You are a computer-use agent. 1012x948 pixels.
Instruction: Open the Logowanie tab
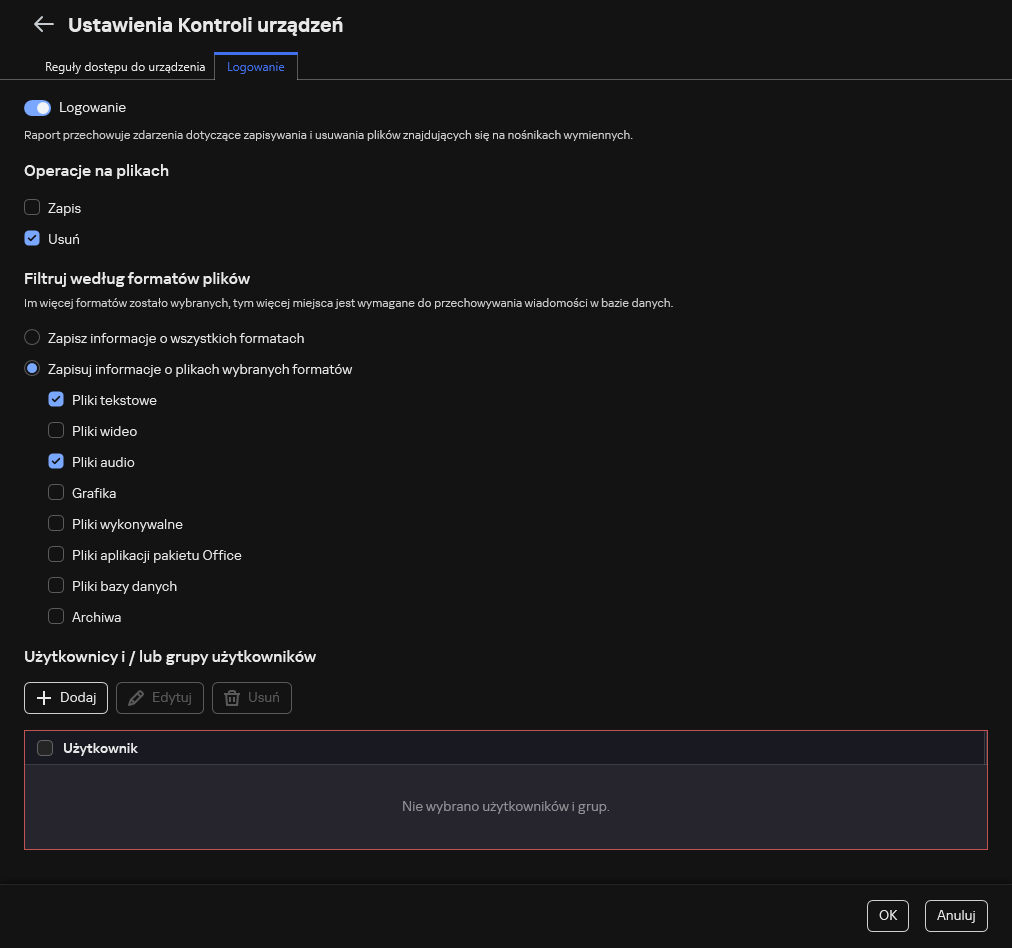pyautogui.click(x=256, y=67)
